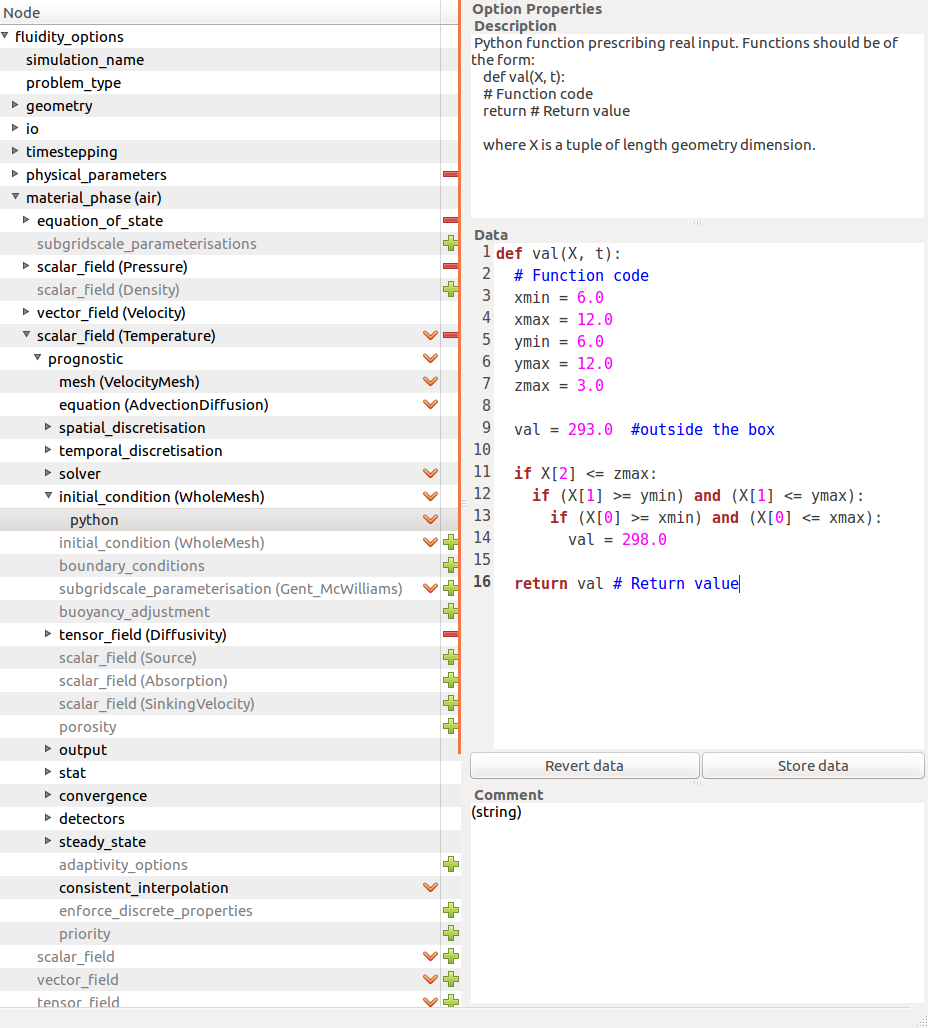Remove equation_of_state via red minus icon
The width and height of the screenshot is (928, 1028).
click(451, 220)
